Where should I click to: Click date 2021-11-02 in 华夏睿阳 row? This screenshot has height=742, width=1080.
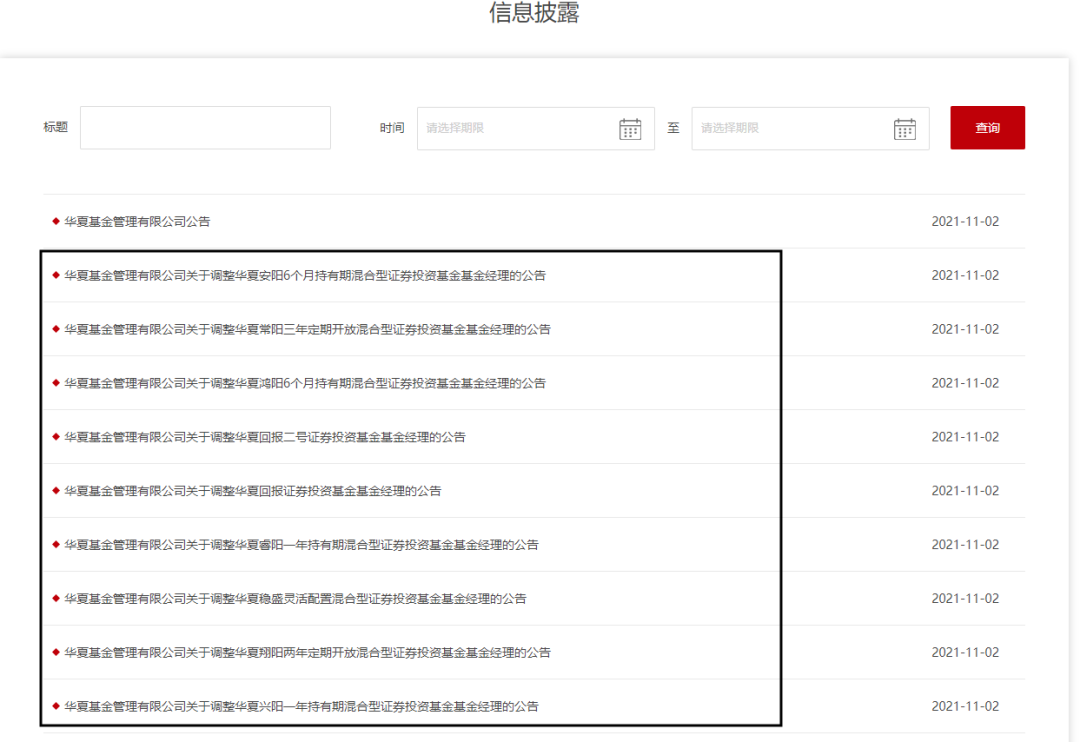pyautogui.click(x=965, y=544)
